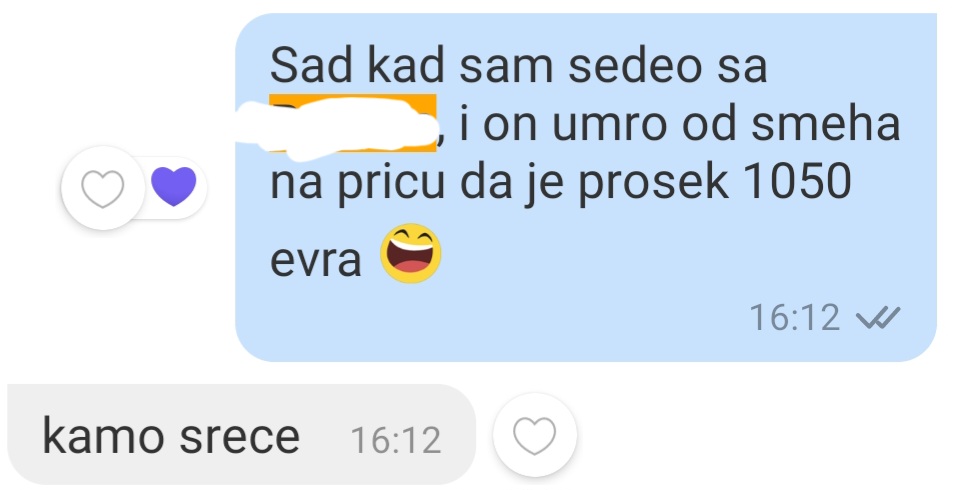Open the gray "kamo srece" bubble

click(241, 434)
